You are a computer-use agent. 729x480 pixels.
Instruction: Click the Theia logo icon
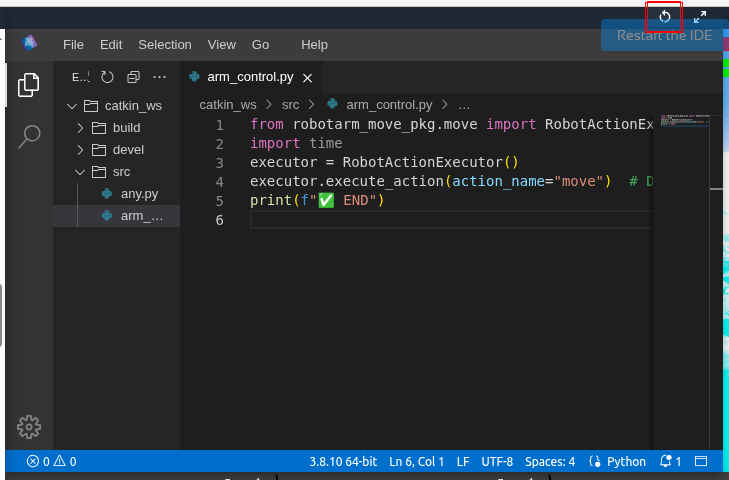[29, 43]
